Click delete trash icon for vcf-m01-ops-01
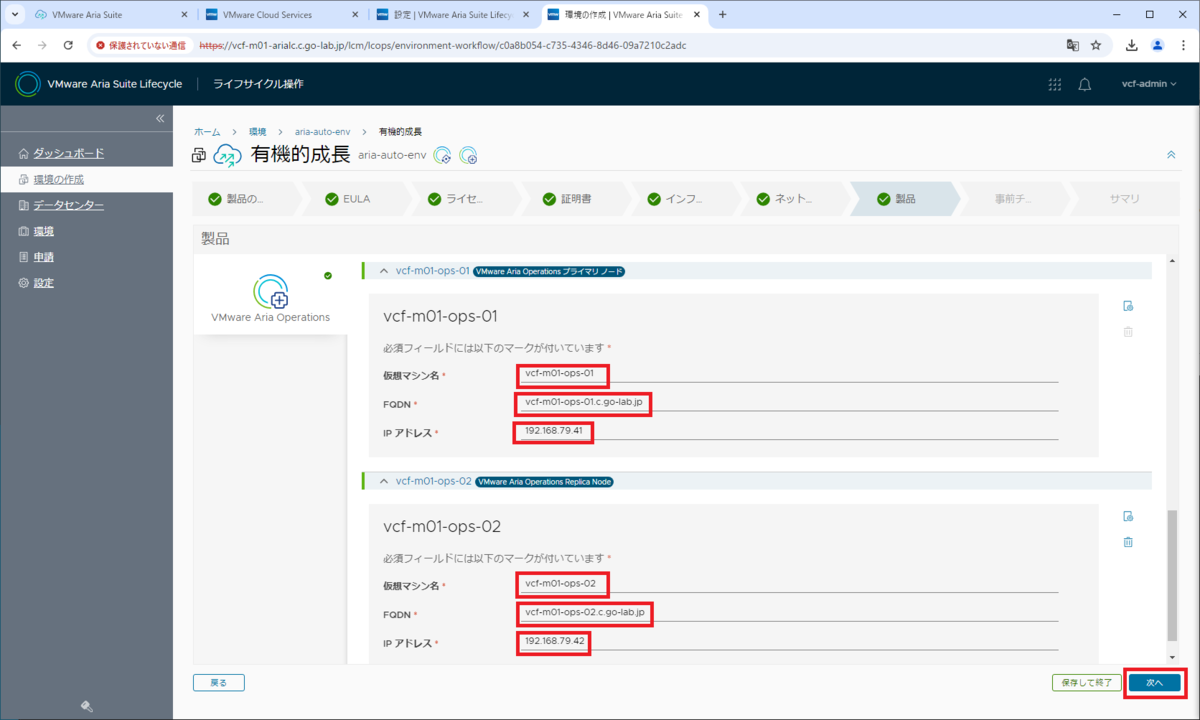The width and height of the screenshot is (1200, 720). [x=1128, y=332]
